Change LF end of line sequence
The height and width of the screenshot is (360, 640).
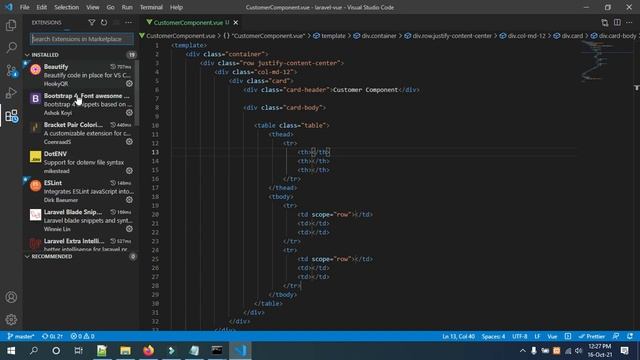(x=537, y=336)
